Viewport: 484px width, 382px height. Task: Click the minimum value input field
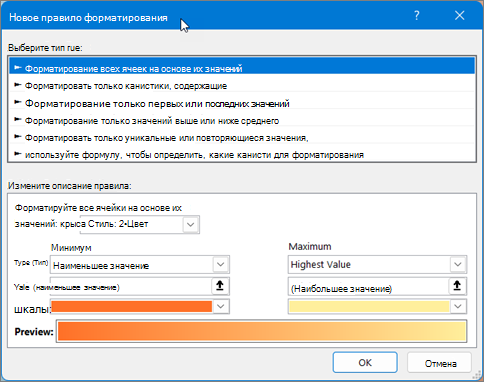pos(131,286)
